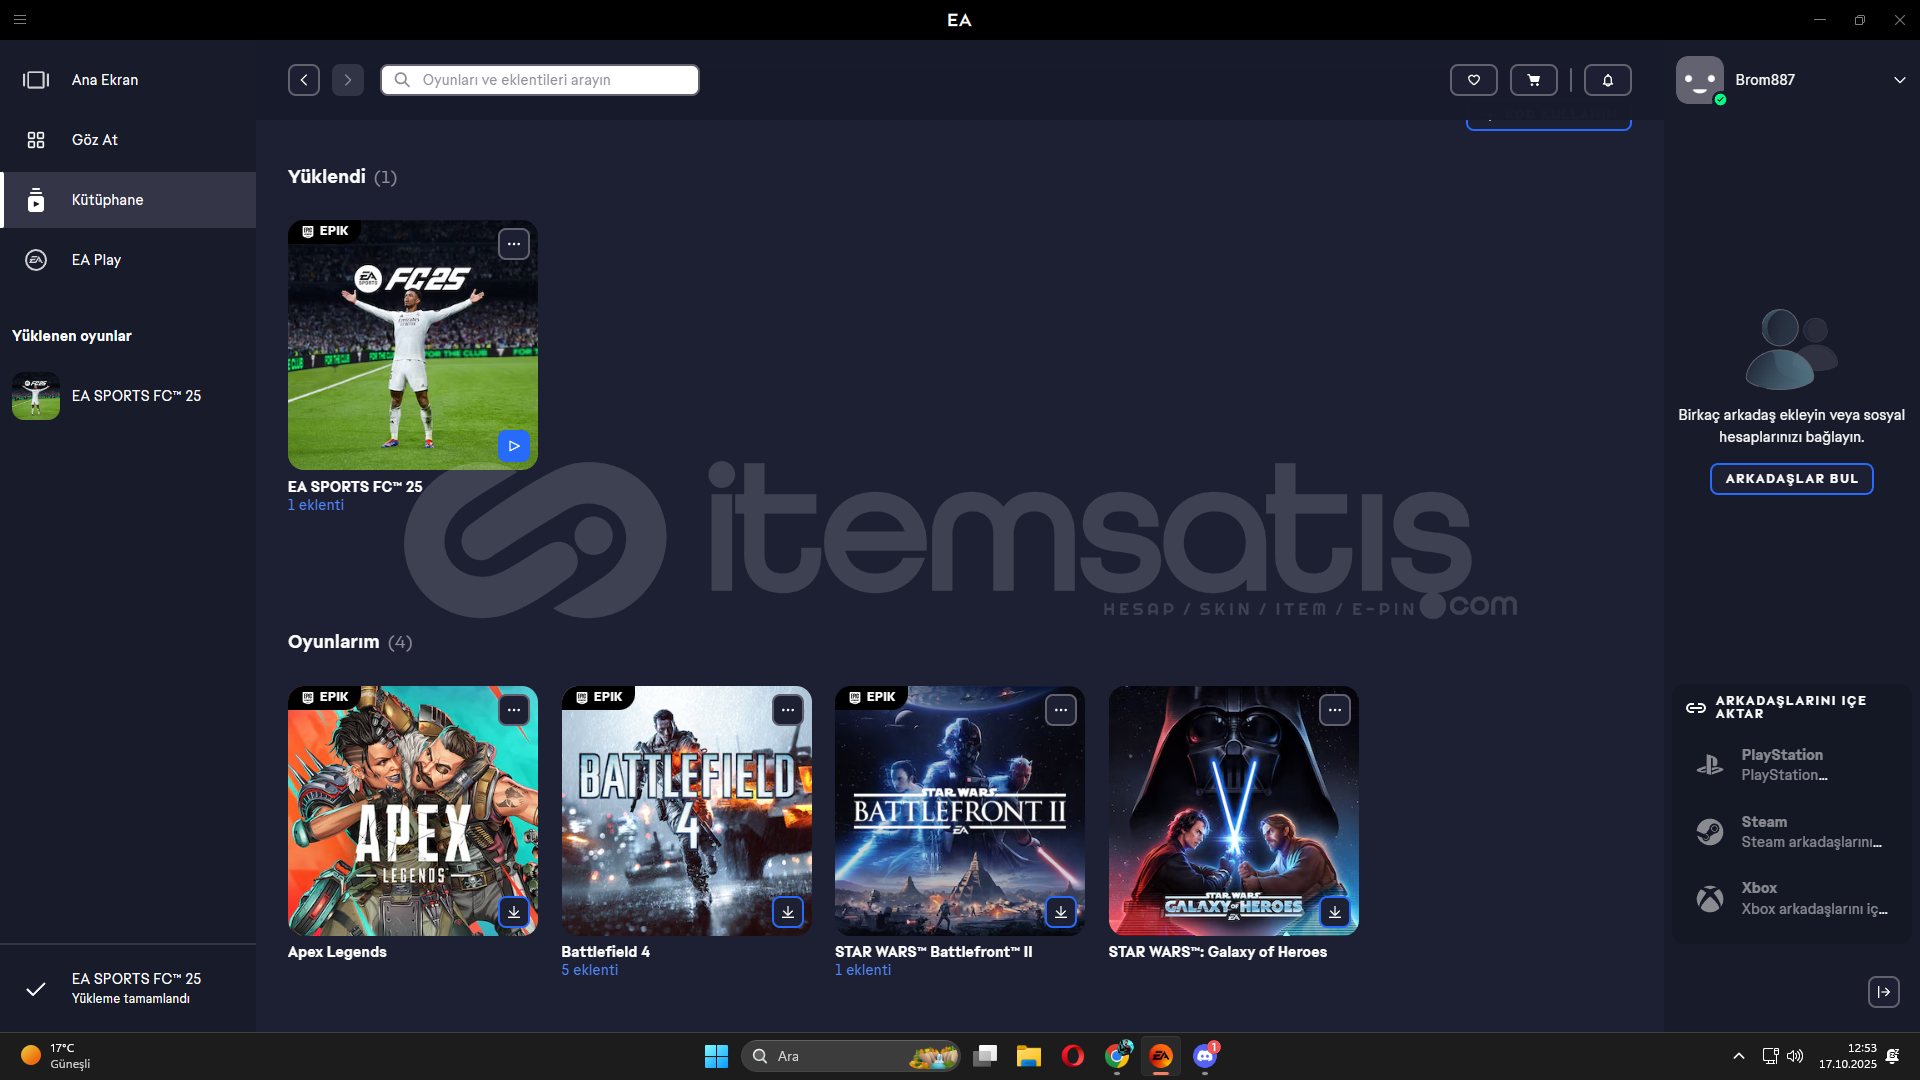Screen dimensions: 1920x1080
Task: Toggle the hamburger sidebar menu
Action: (x=20, y=20)
